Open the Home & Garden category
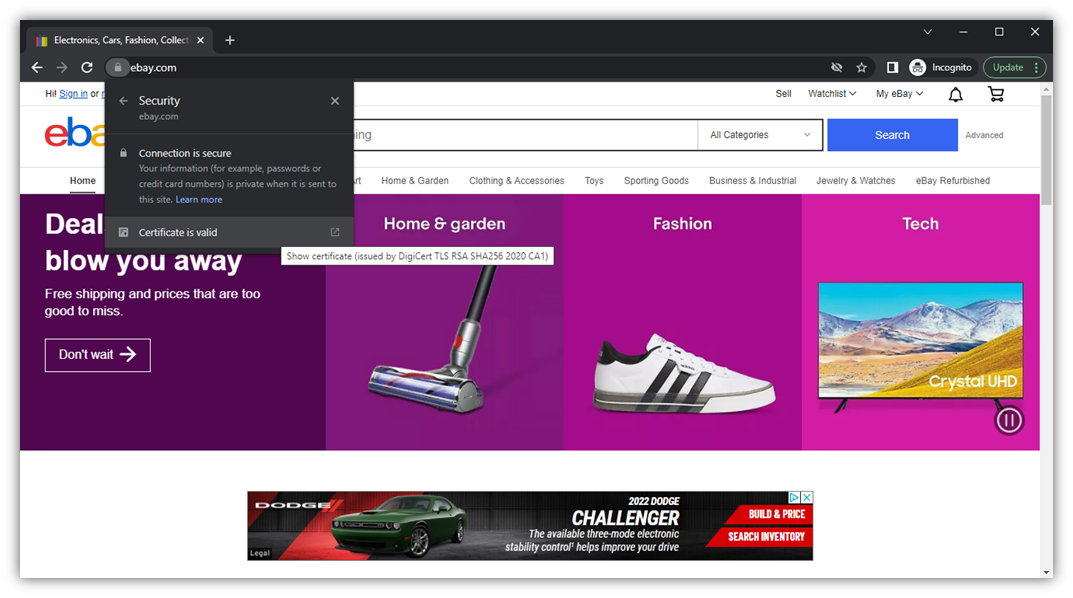The width and height of the screenshot is (1073, 598). (415, 181)
